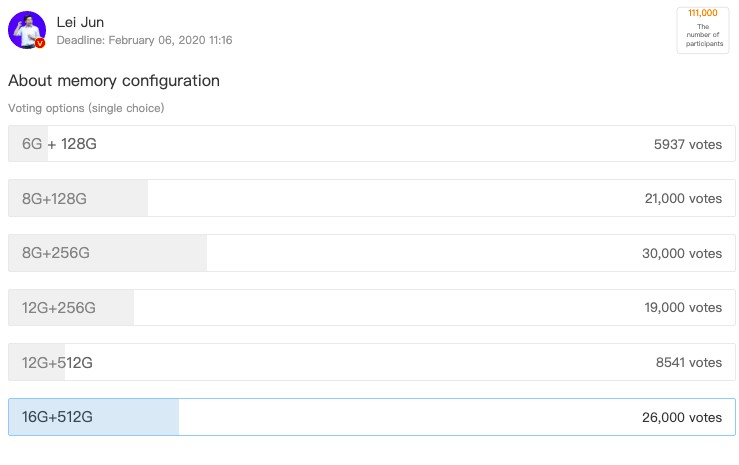The width and height of the screenshot is (739, 465).
Task: Choose the 8G+256G memory option
Action: [x=56, y=253]
